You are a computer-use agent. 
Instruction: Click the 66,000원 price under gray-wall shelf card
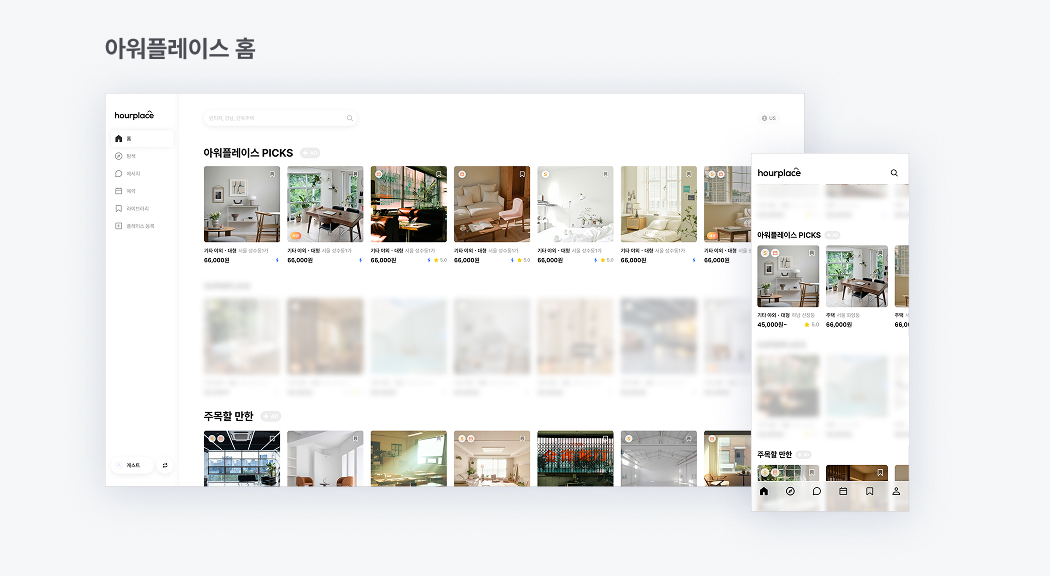216,260
